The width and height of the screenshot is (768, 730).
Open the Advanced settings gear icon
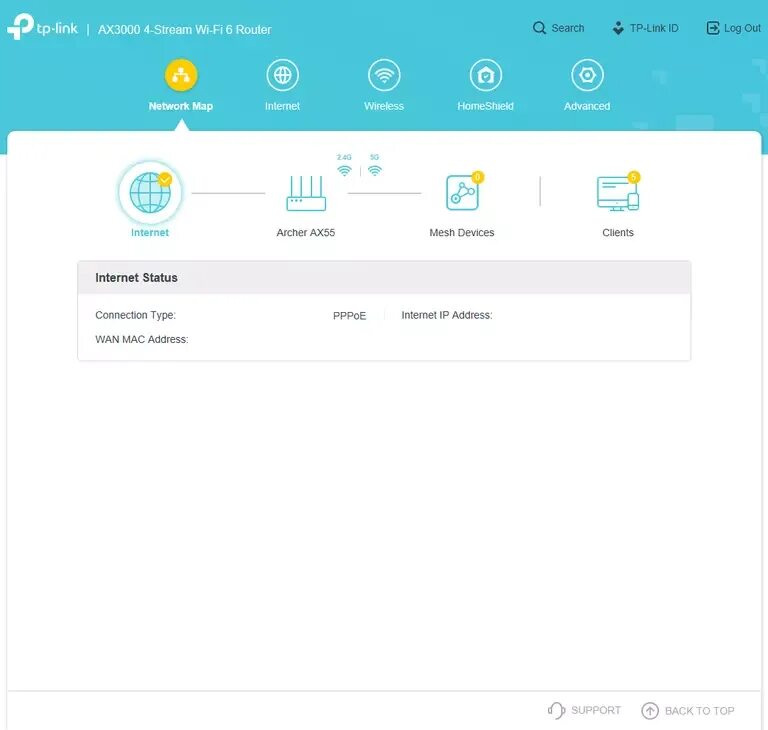click(x=587, y=75)
